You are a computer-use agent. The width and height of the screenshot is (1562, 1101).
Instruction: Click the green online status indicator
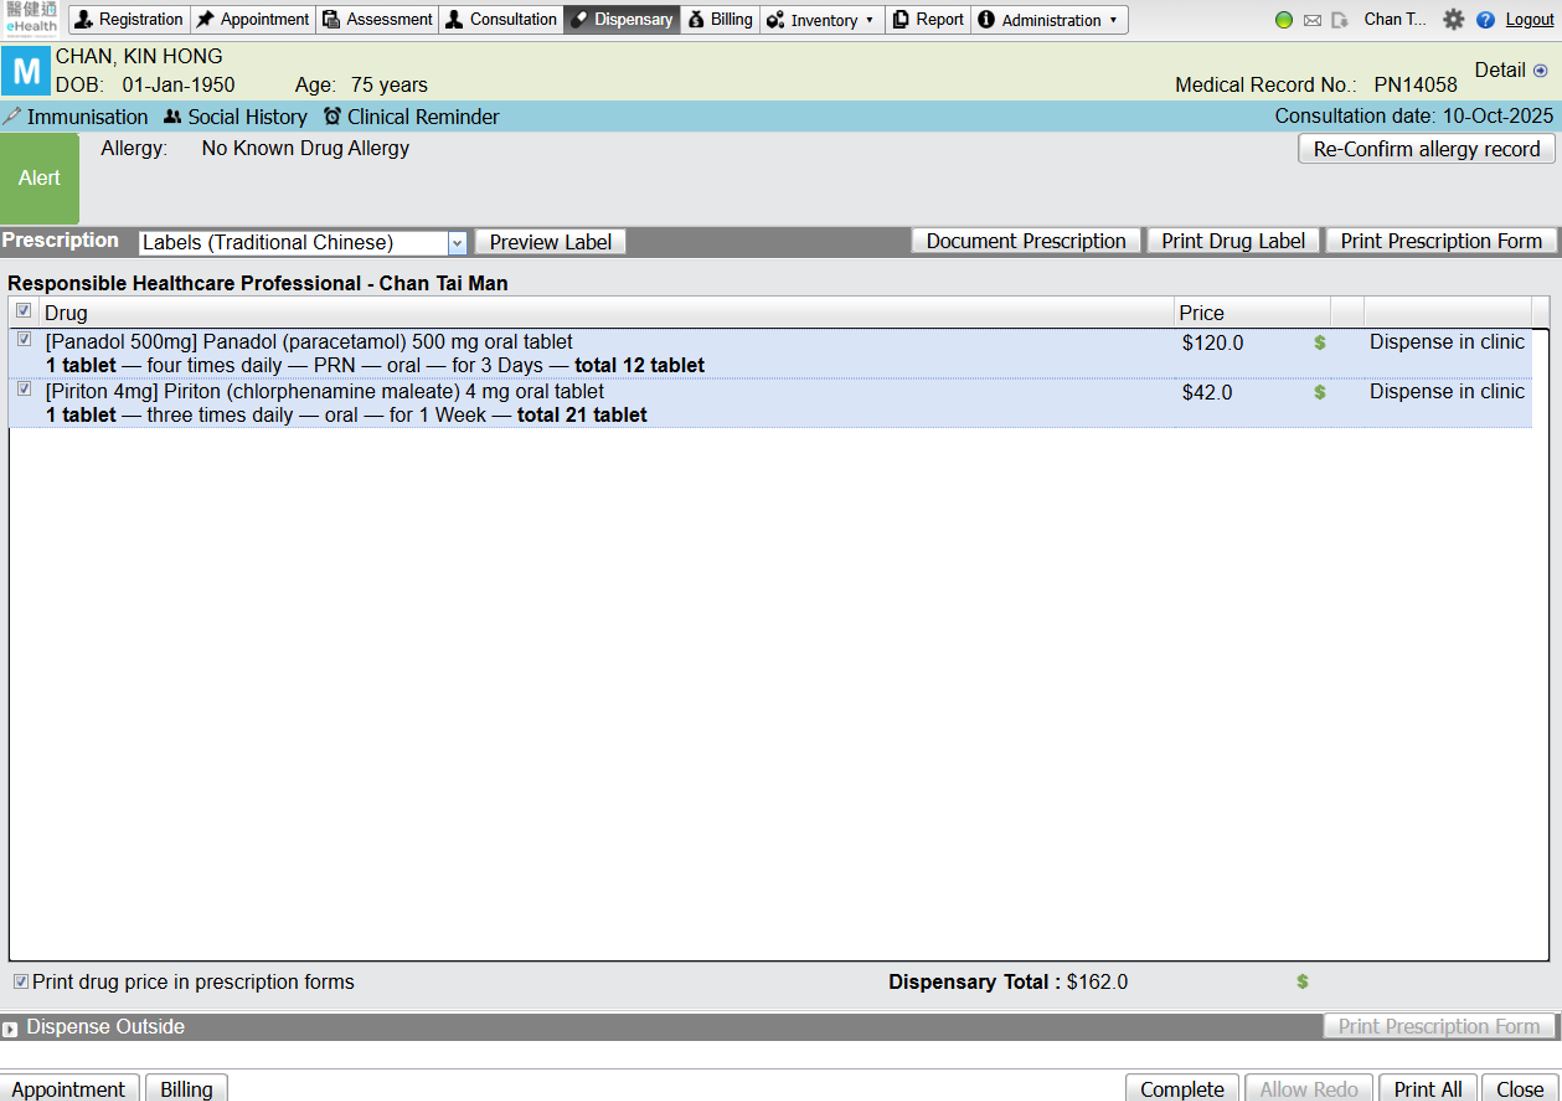click(x=1284, y=20)
